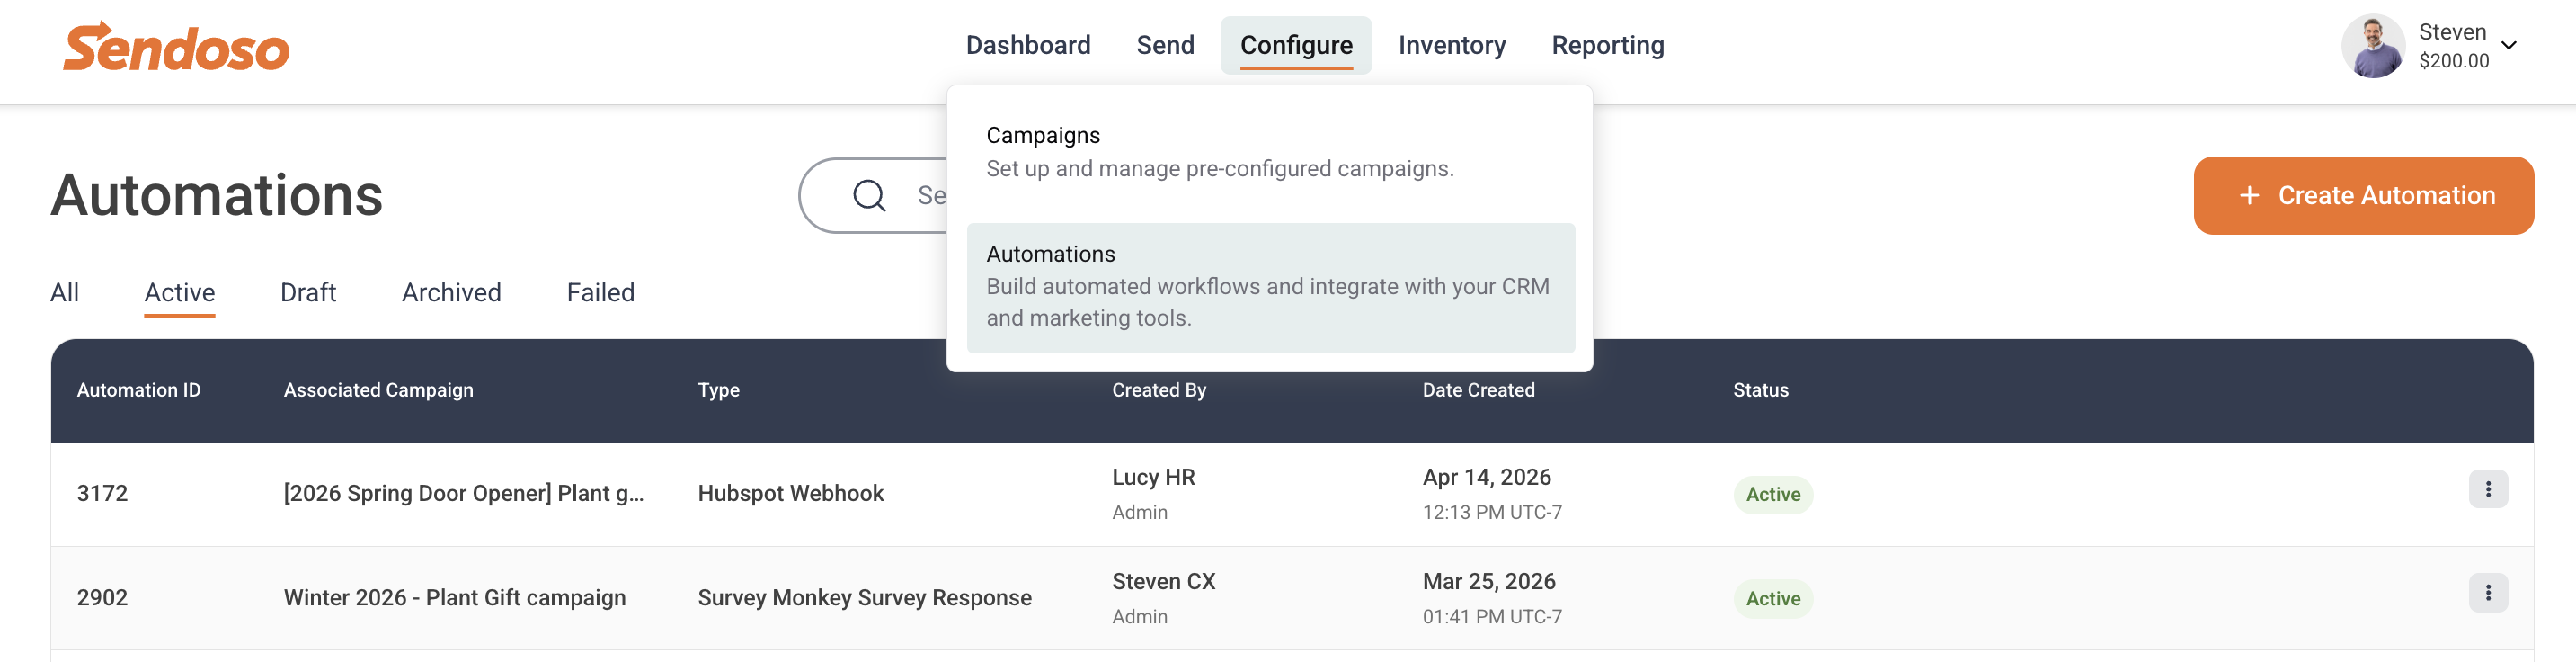Click the Sendoso logo
Image resolution: width=2576 pixels, height=662 pixels.
tap(176, 47)
